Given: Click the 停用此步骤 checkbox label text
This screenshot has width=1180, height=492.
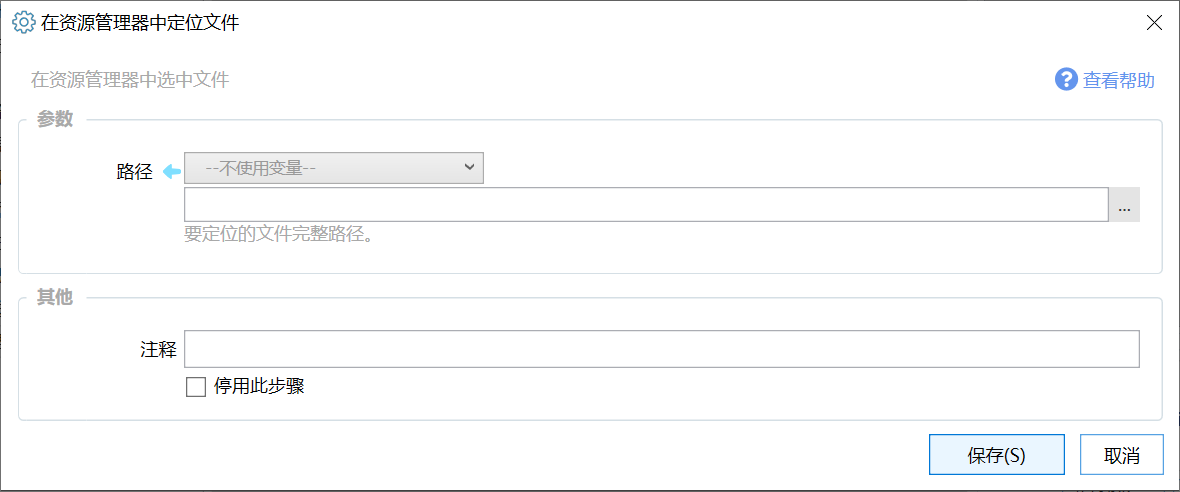Looking at the screenshot, I should click(x=259, y=387).
